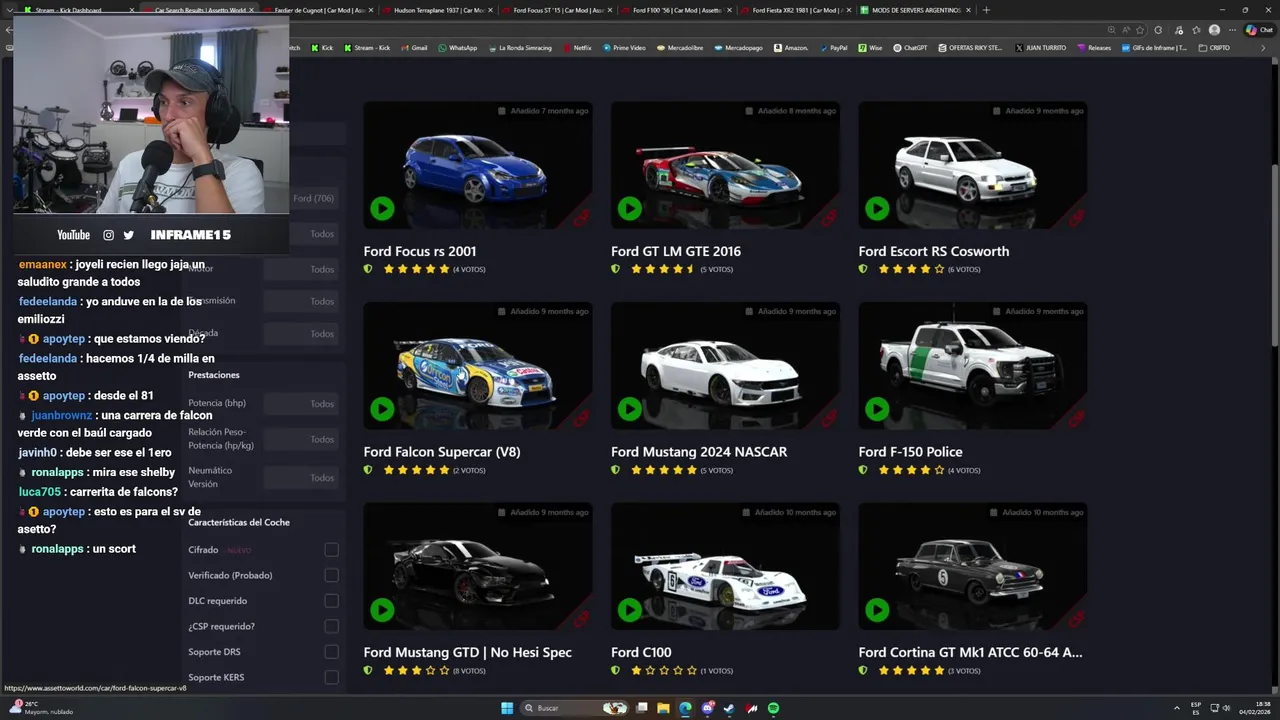Play the Ford C100 preview

(629, 609)
